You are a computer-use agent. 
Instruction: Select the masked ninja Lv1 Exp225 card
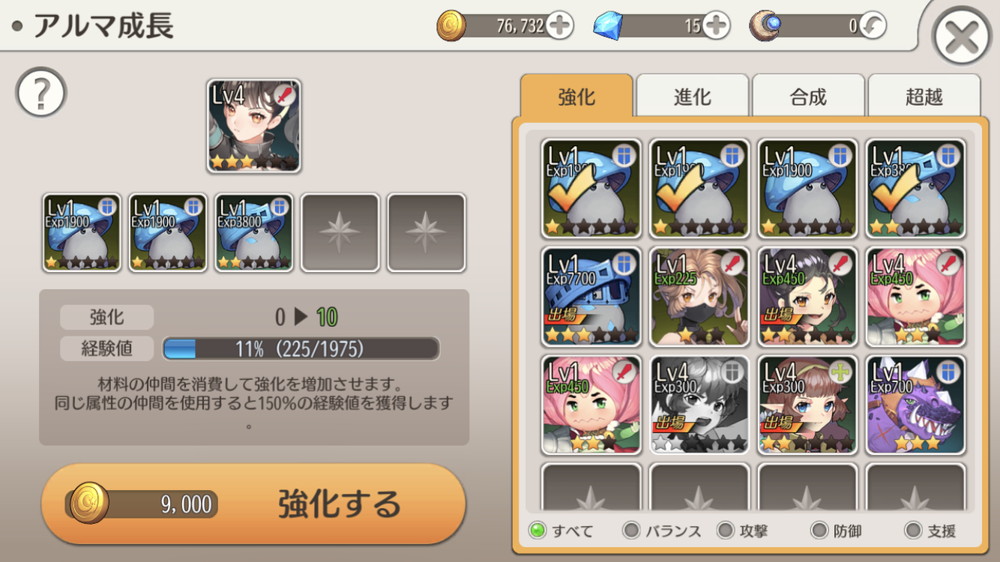tap(699, 297)
